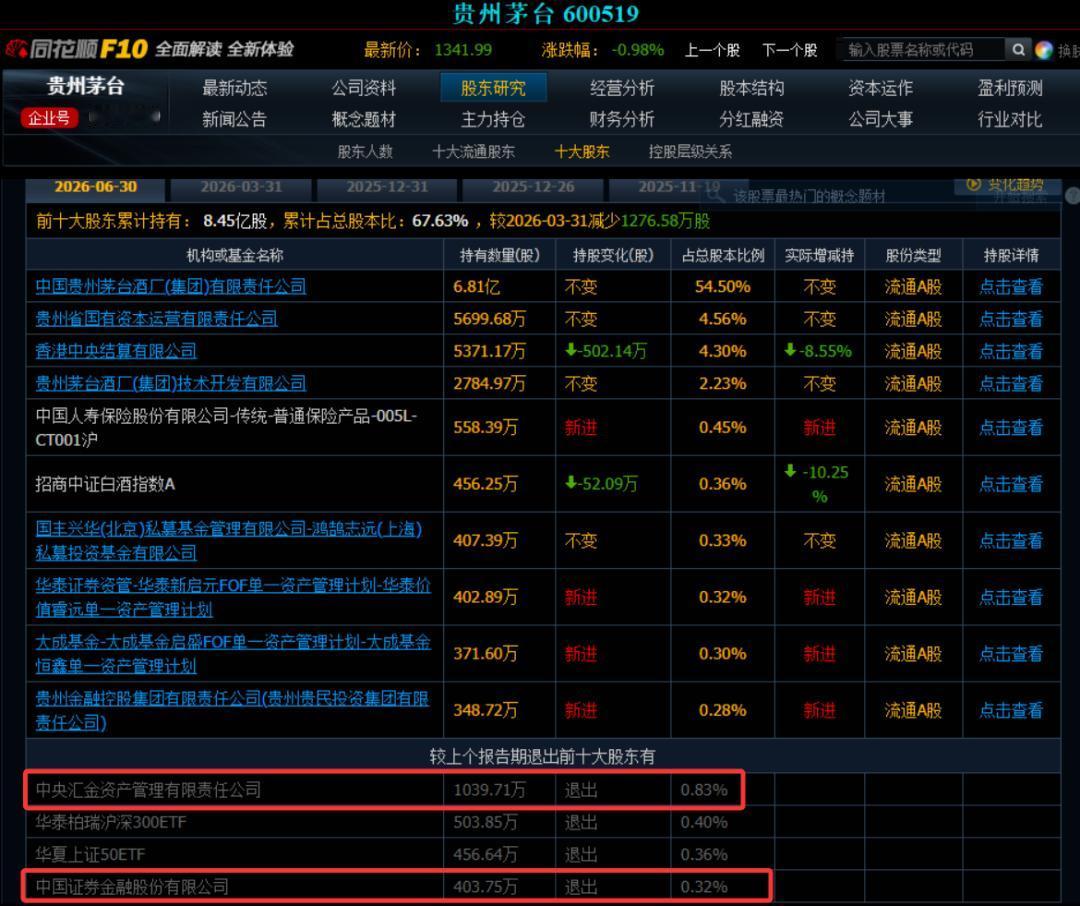Click the 招商中证白酒指数A row name
The image size is (1080, 906).
[x=105, y=484]
